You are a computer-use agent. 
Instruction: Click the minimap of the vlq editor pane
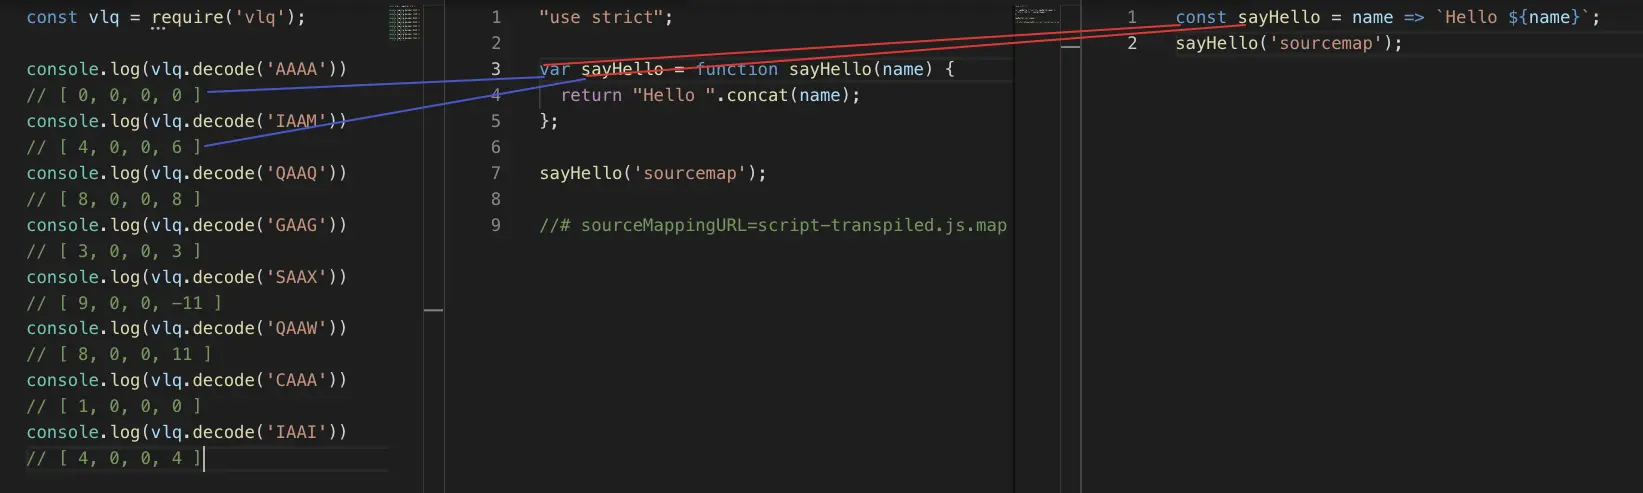point(404,23)
